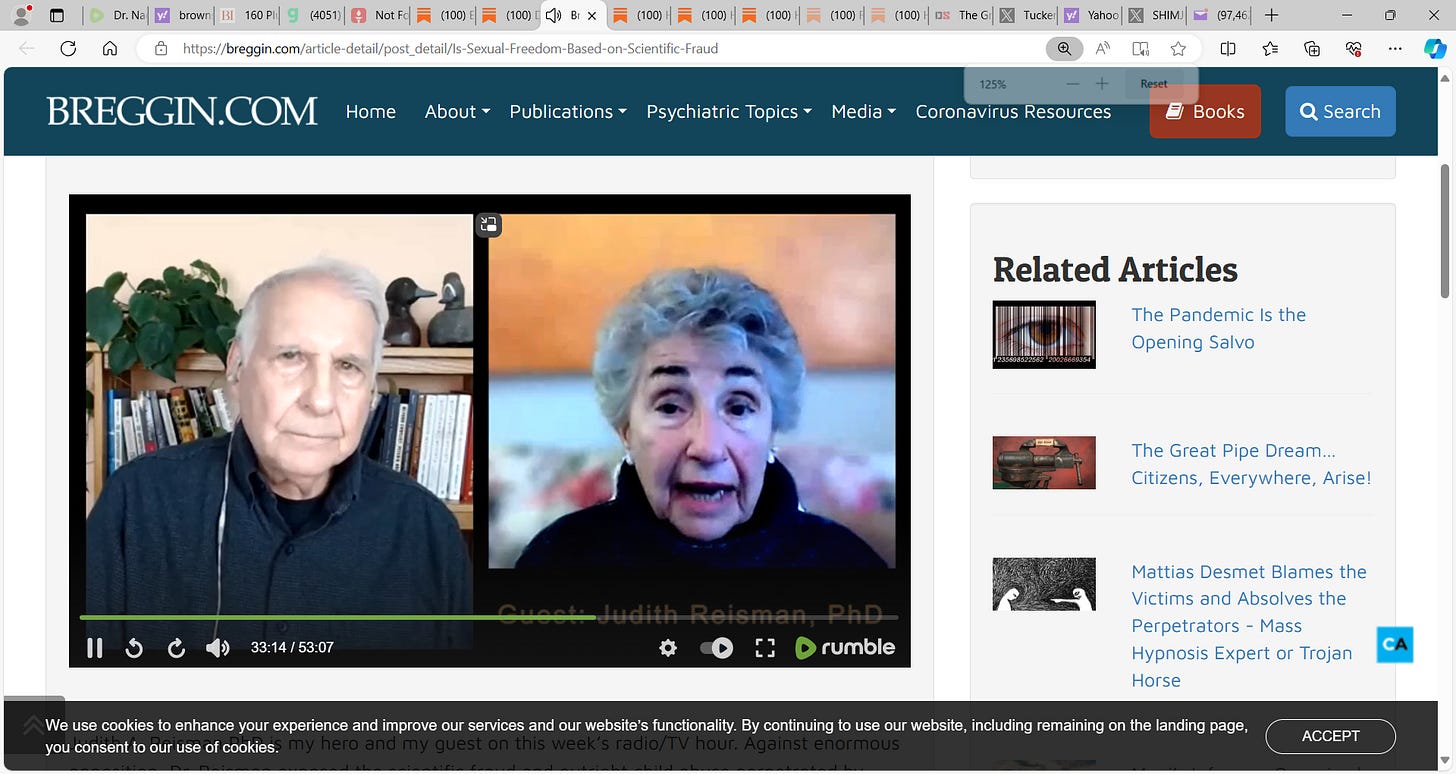Switch to the 'Tucke' X tab
This screenshot has width=1456, height=774.
[x=1027, y=15]
